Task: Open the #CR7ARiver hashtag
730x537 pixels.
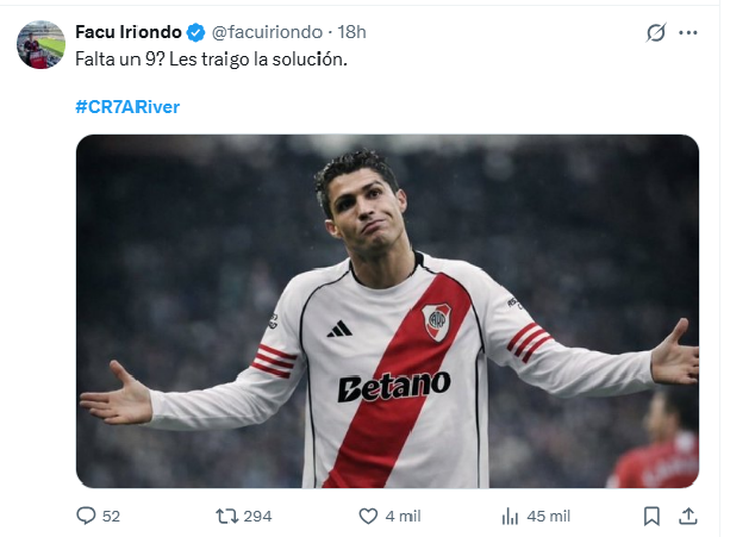Action: 127,107
